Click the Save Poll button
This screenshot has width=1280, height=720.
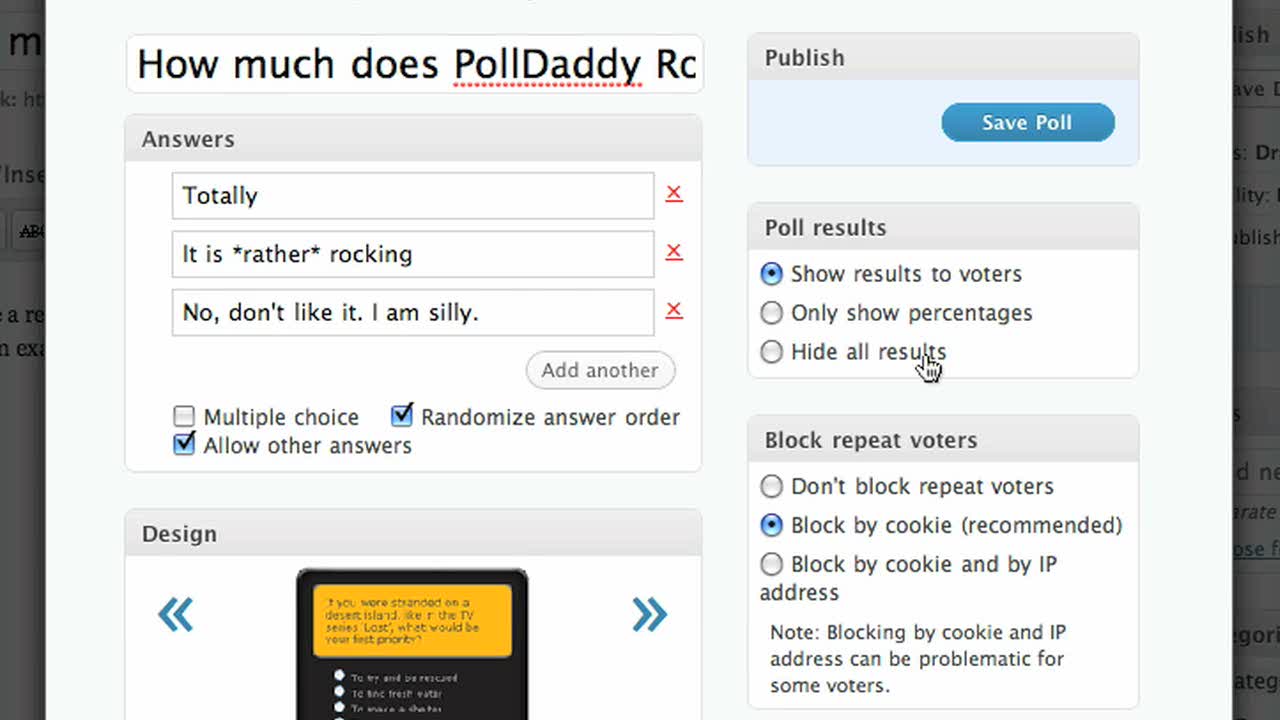[x=1027, y=122]
